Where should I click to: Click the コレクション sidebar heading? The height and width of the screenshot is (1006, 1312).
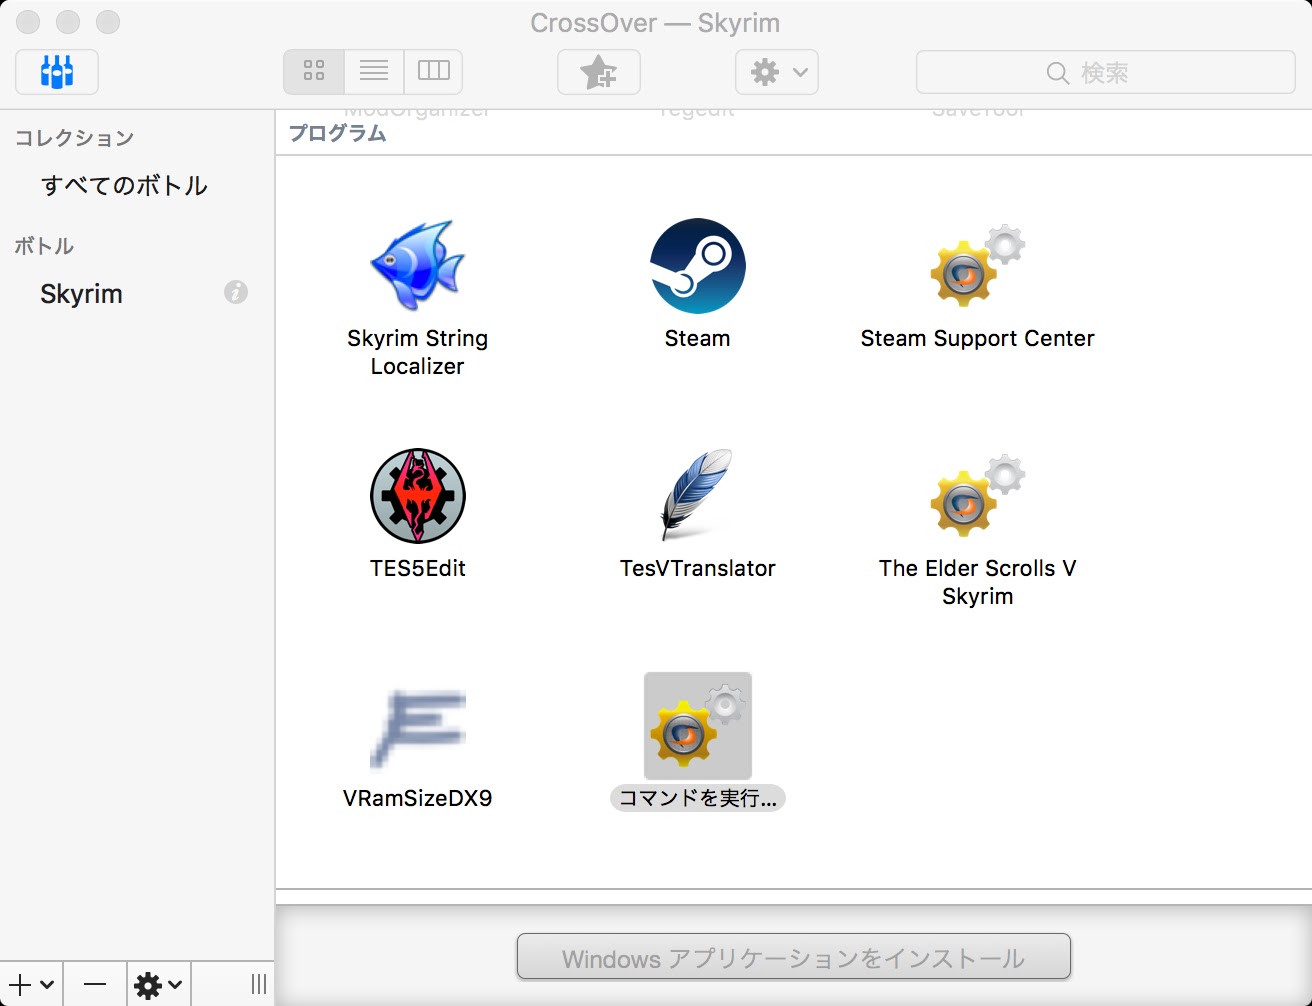pos(74,138)
